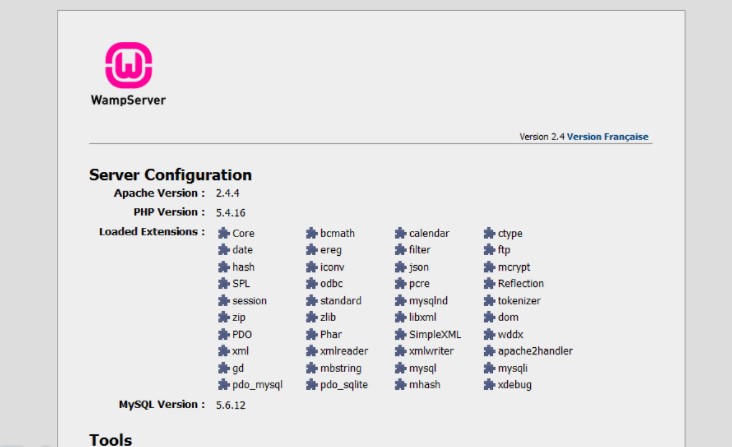Click puzzle icon beside Phar extension

tap(311, 334)
